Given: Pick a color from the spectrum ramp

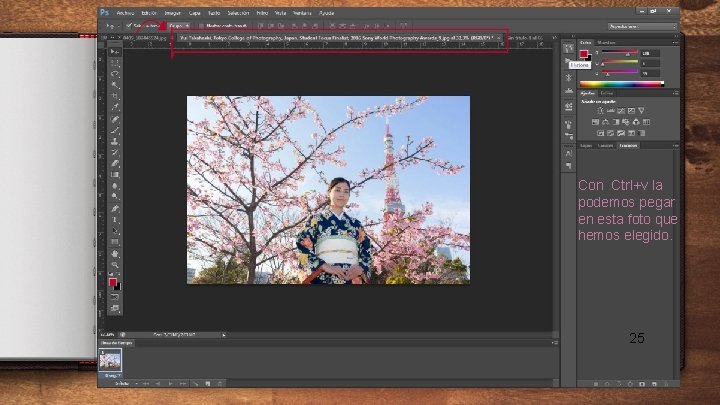Looking at the screenshot, I should click(622, 84).
